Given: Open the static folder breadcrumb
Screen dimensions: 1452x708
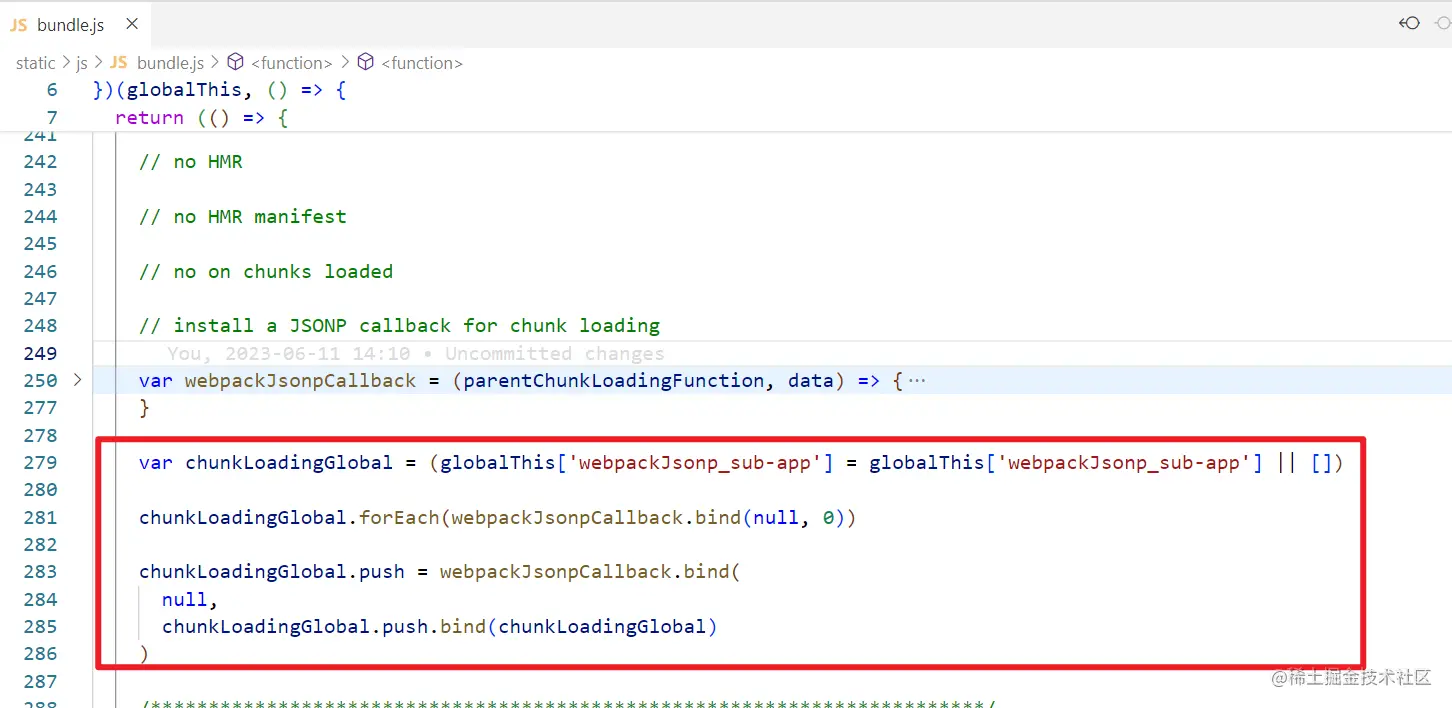Looking at the screenshot, I should pos(35,63).
